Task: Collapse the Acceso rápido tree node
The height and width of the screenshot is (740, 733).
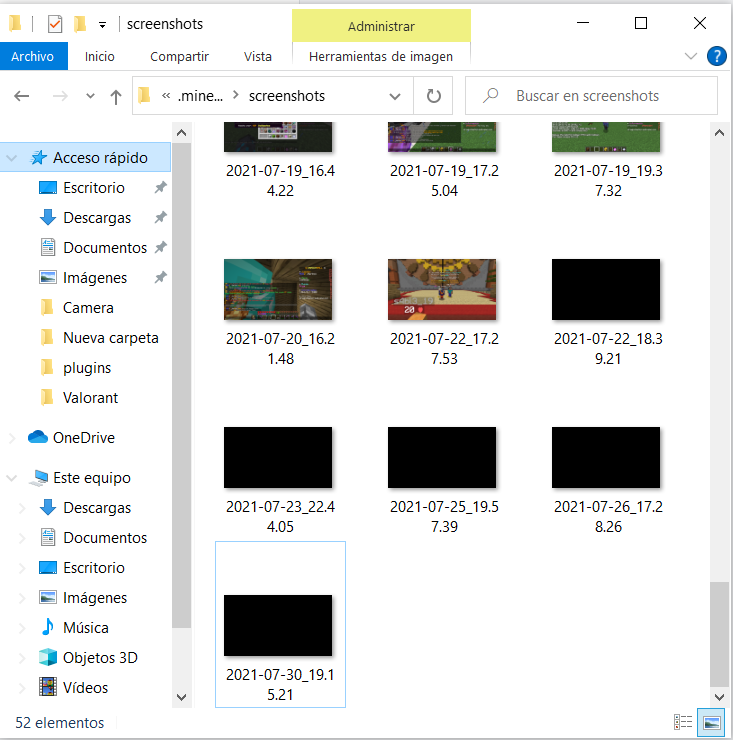Action: point(12,158)
